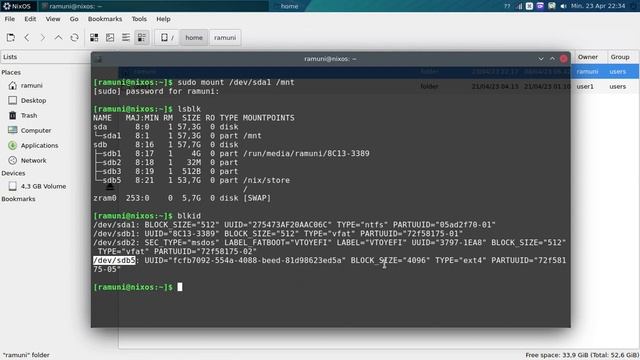Select the user1 owner row
This screenshot has width=640, height=360.
(x=585, y=87)
